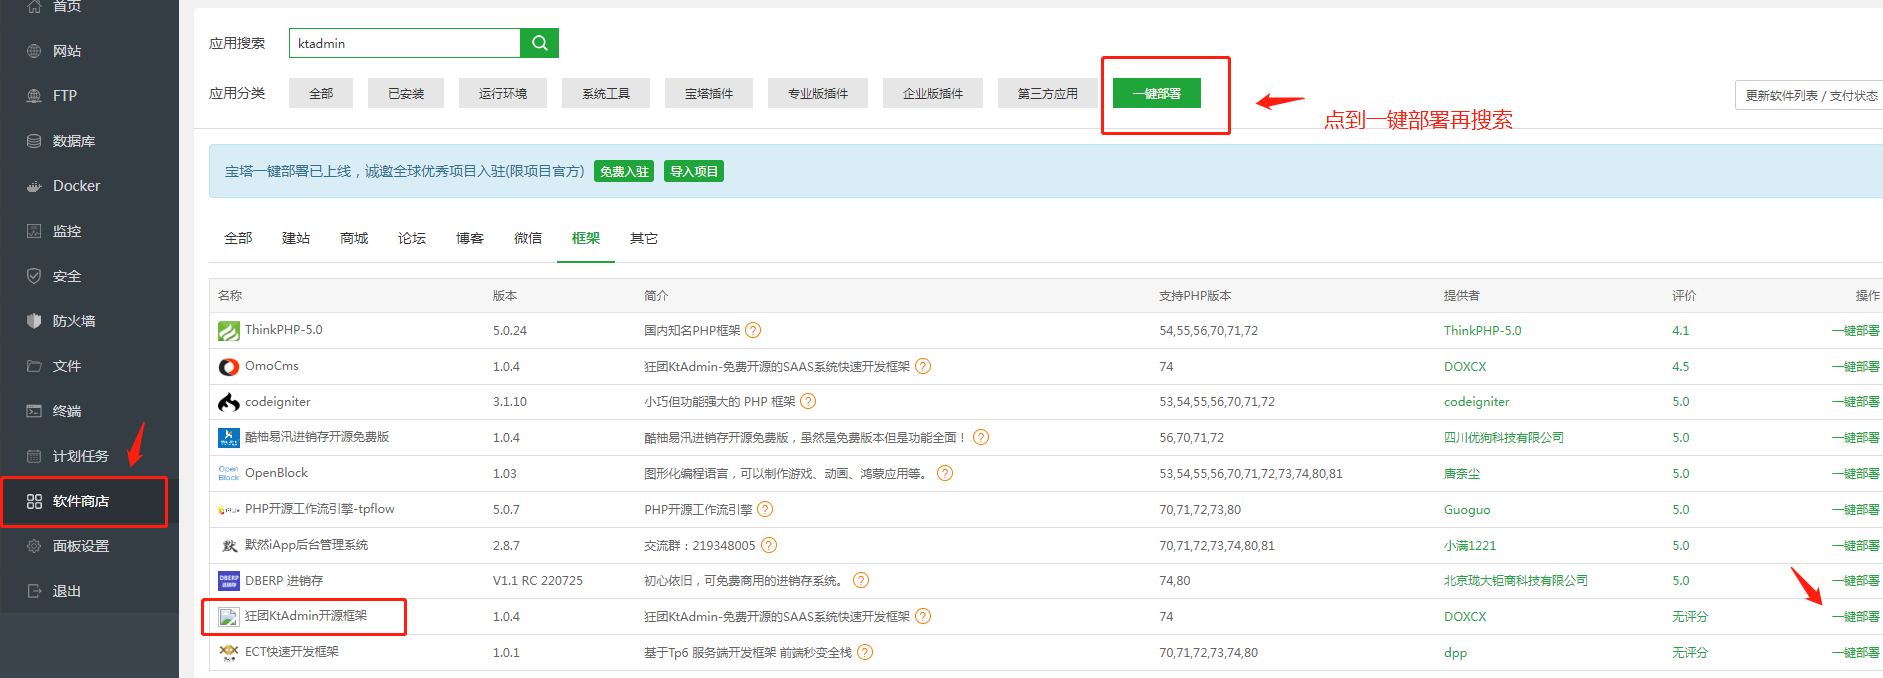Open the 网站 sidebar icon
Viewport: 1883px width, 678px height.
point(34,51)
